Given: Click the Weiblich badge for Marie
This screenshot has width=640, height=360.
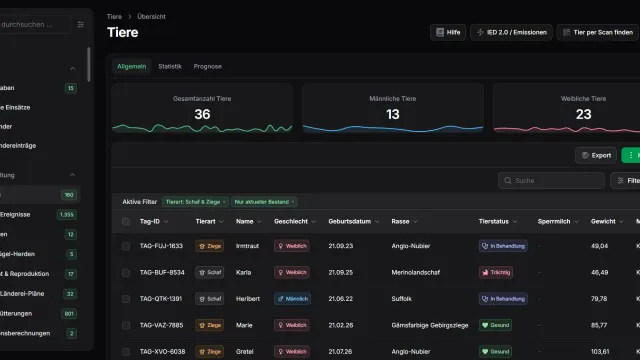Looking at the screenshot, I should click(x=291, y=325).
